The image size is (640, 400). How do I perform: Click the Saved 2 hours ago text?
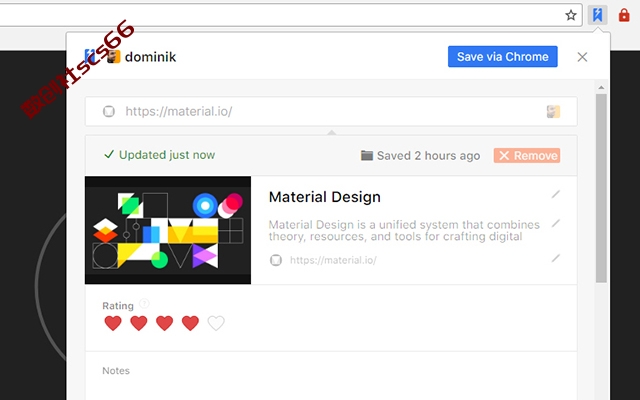(428, 156)
